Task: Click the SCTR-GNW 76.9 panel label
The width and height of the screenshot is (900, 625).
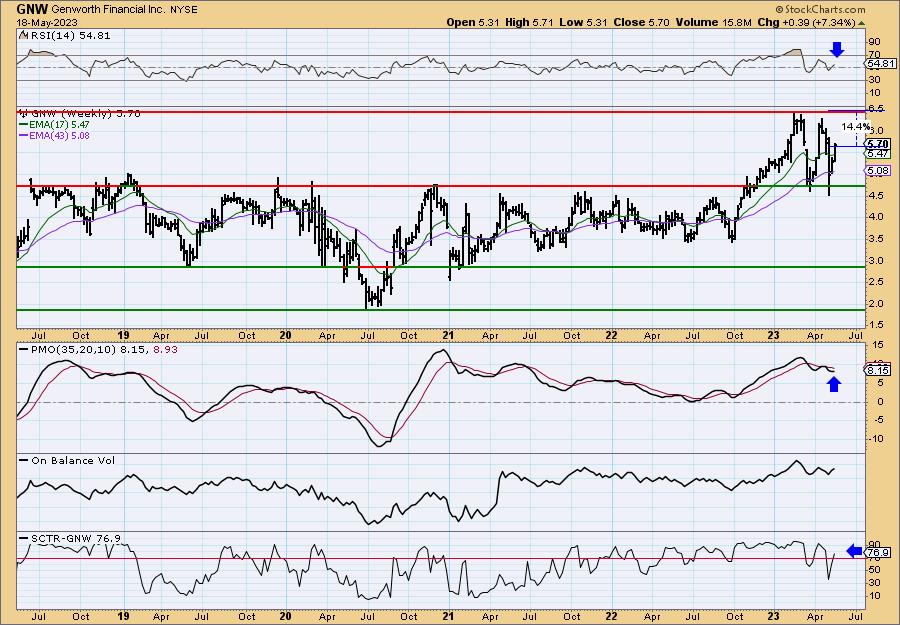Action: point(70,538)
